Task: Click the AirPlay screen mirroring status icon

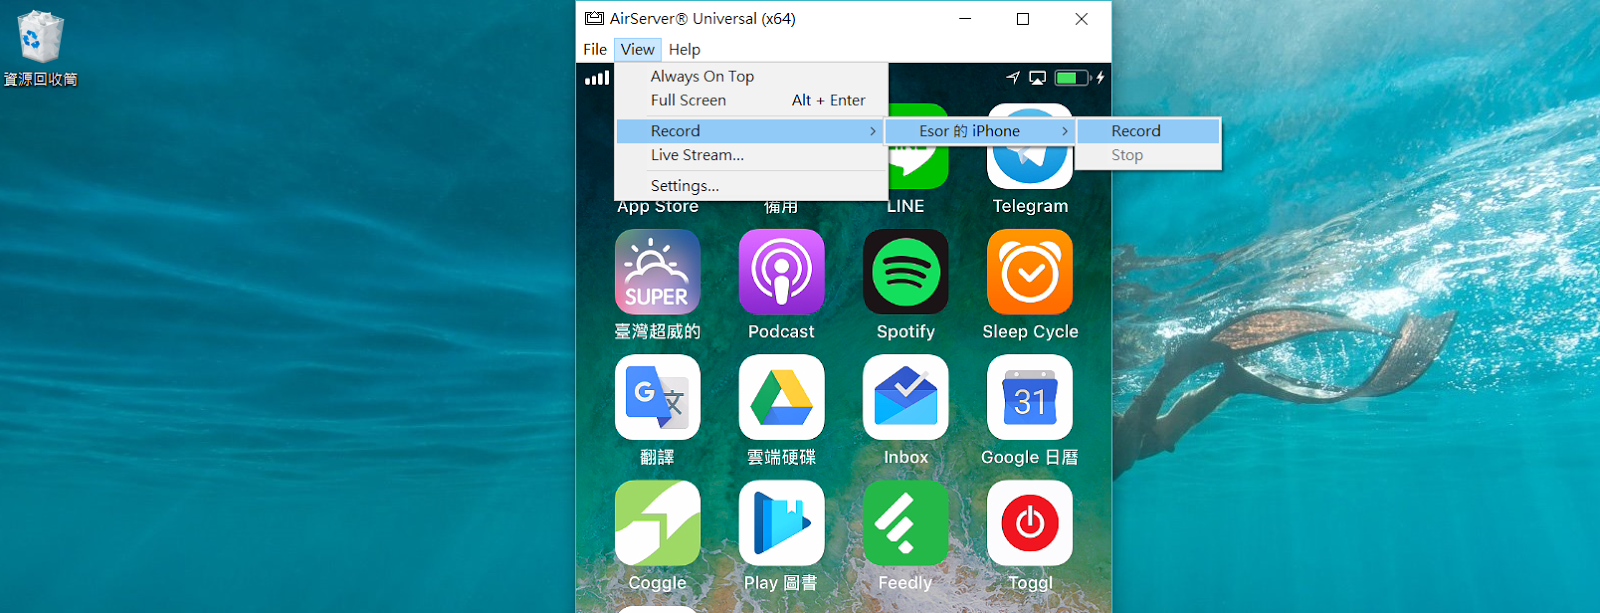Action: click(1037, 77)
